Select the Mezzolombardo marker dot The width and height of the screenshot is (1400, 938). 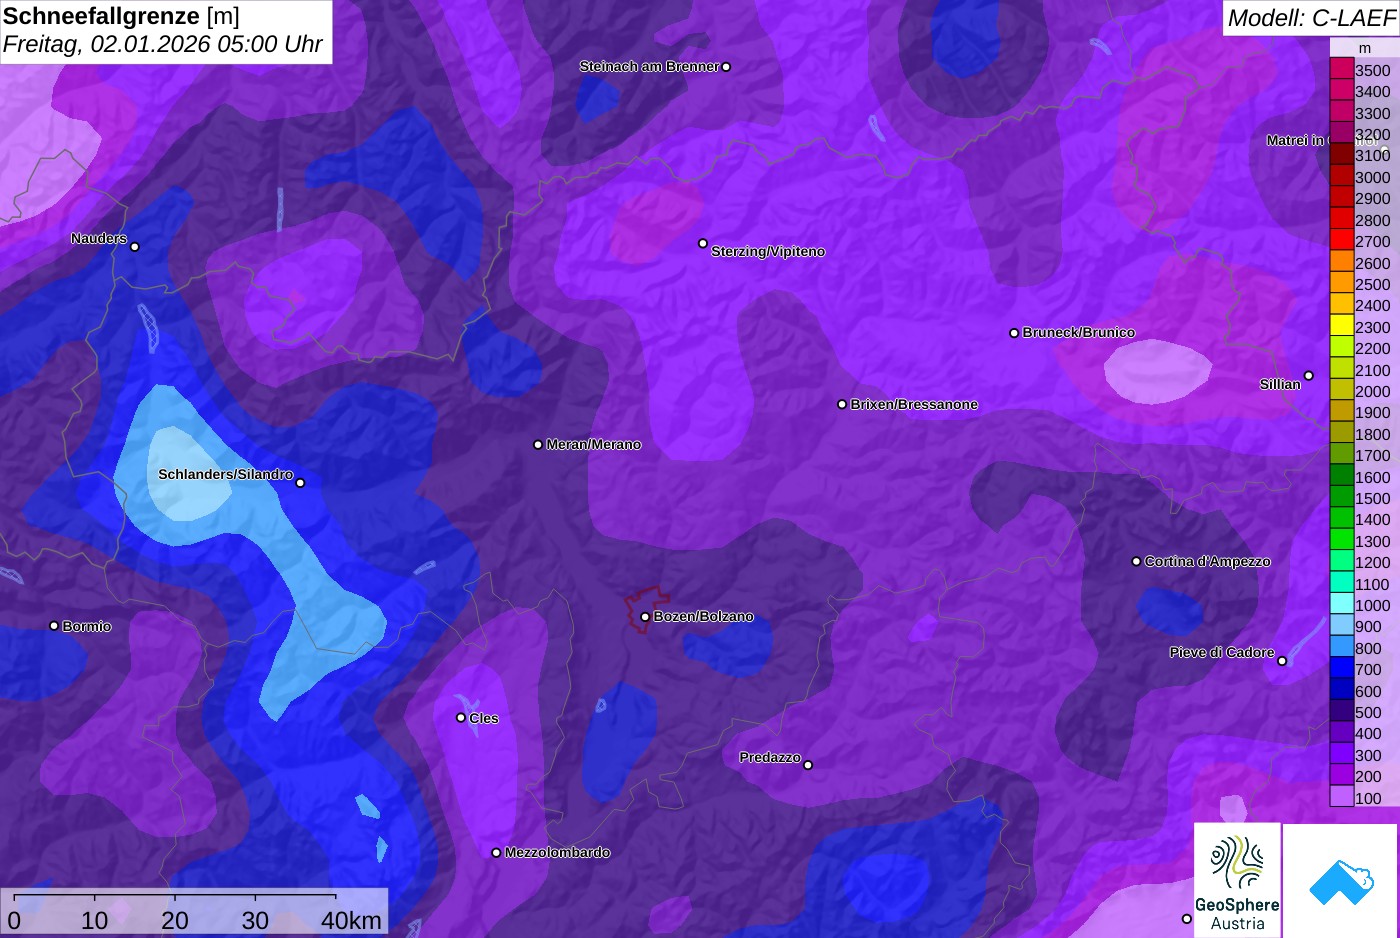click(496, 853)
